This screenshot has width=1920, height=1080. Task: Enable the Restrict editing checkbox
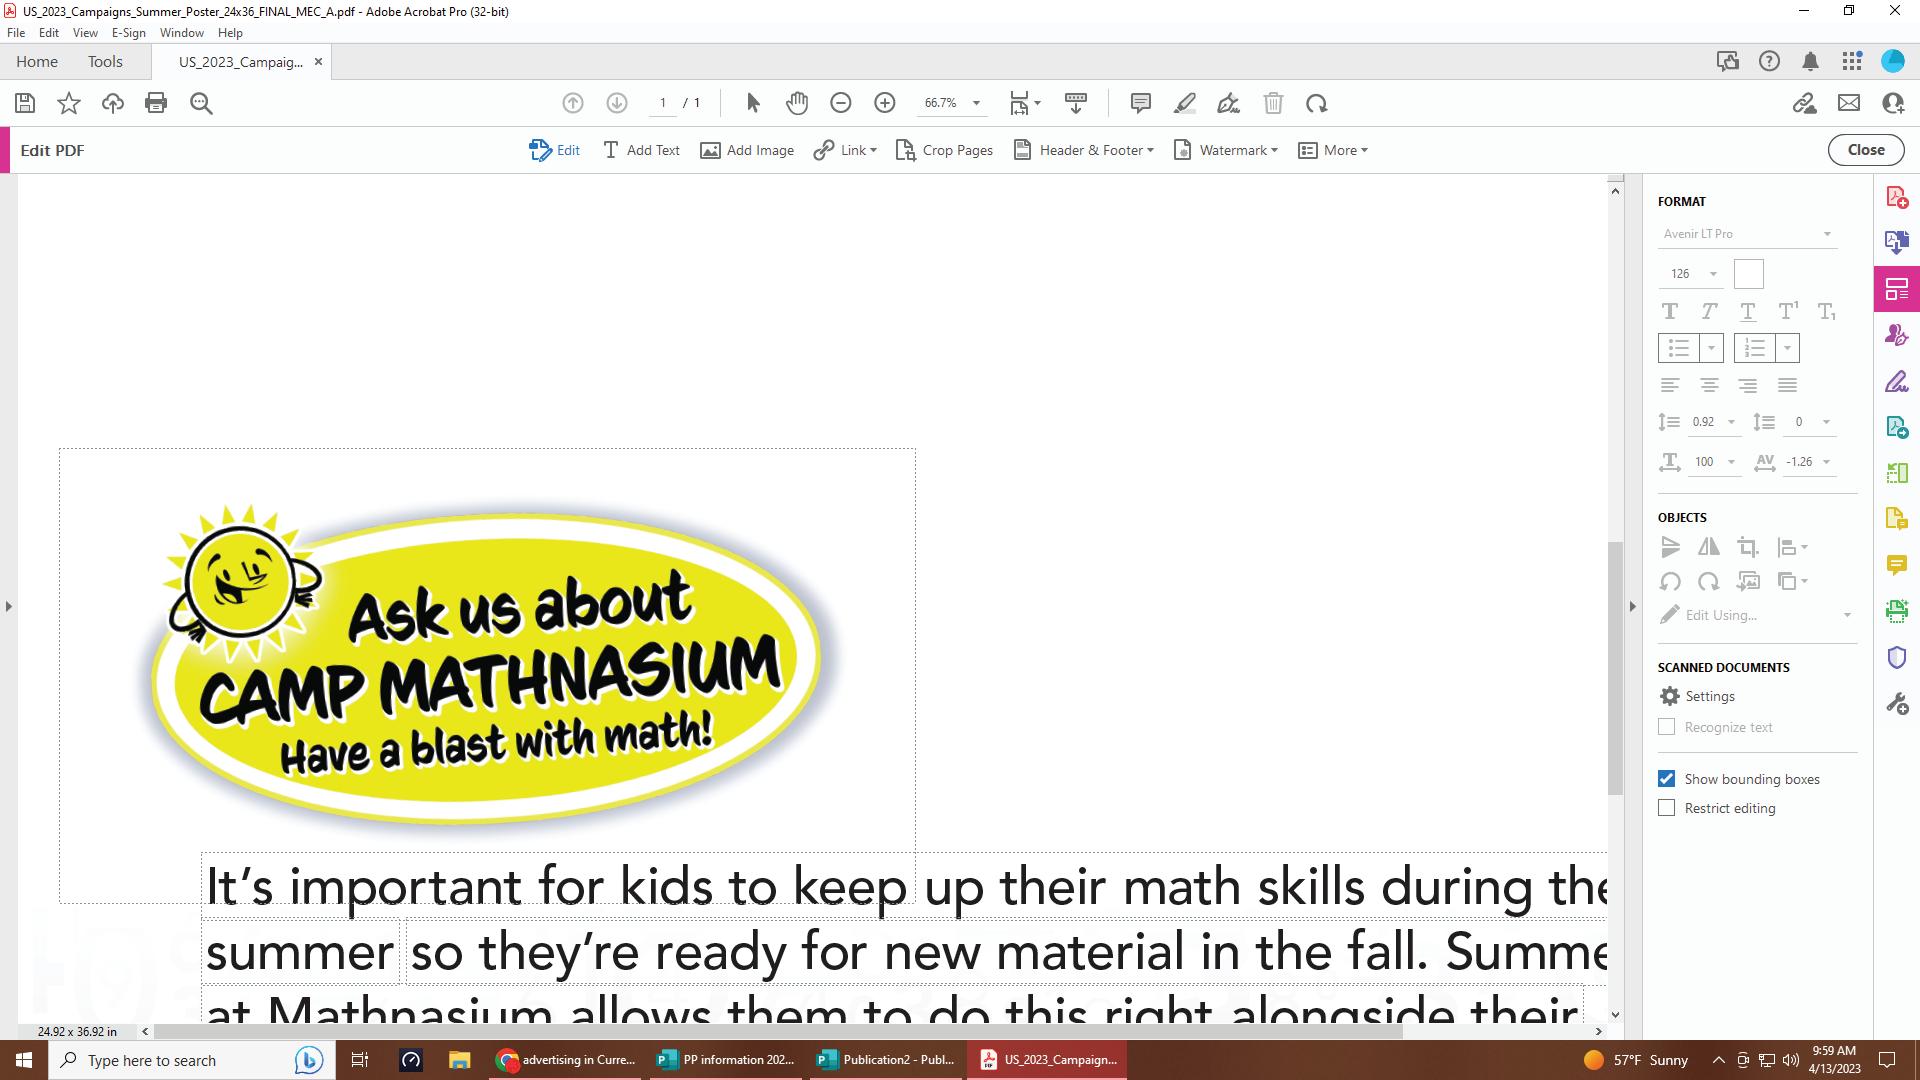click(1666, 808)
